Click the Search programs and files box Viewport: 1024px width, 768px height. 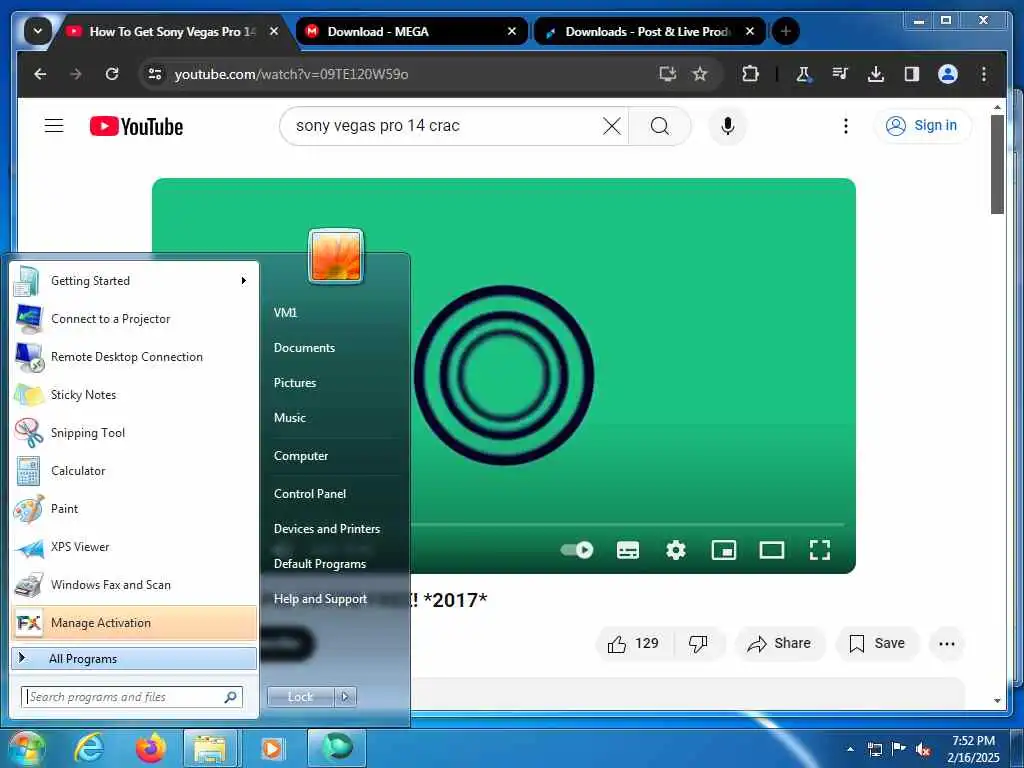(x=132, y=697)
